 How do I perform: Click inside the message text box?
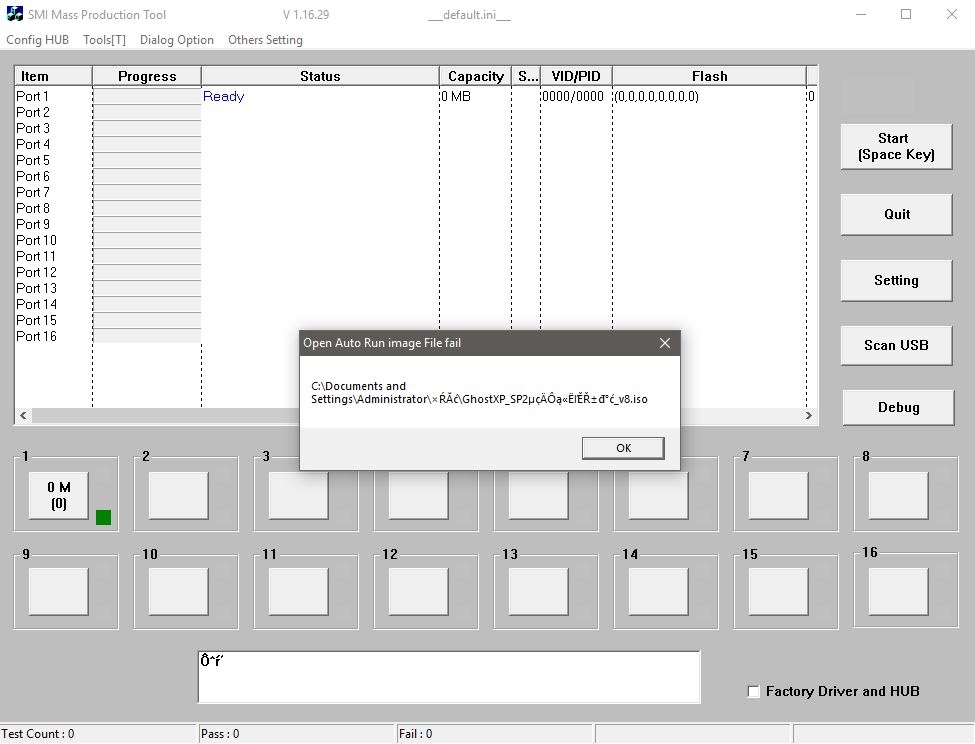coord(449,677)
